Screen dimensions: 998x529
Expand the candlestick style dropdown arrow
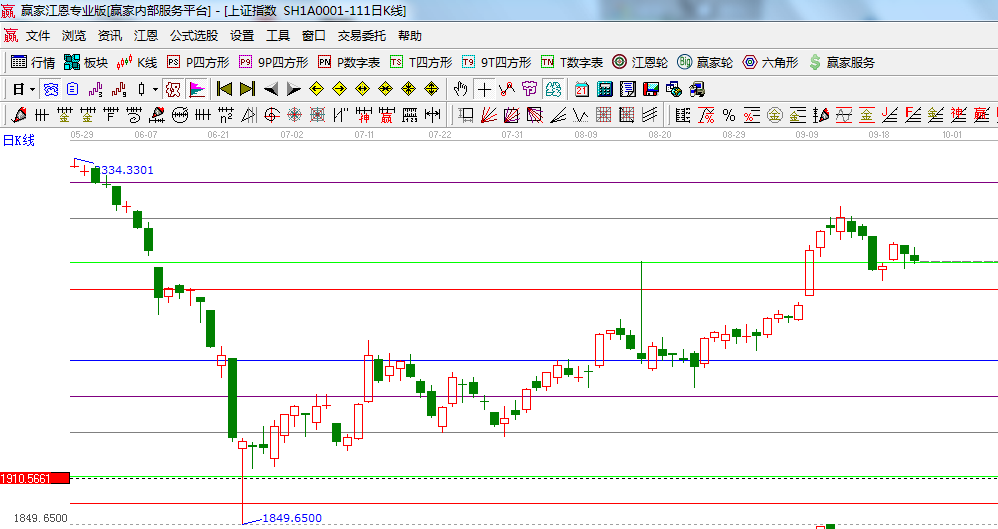[x=155, y=89]
